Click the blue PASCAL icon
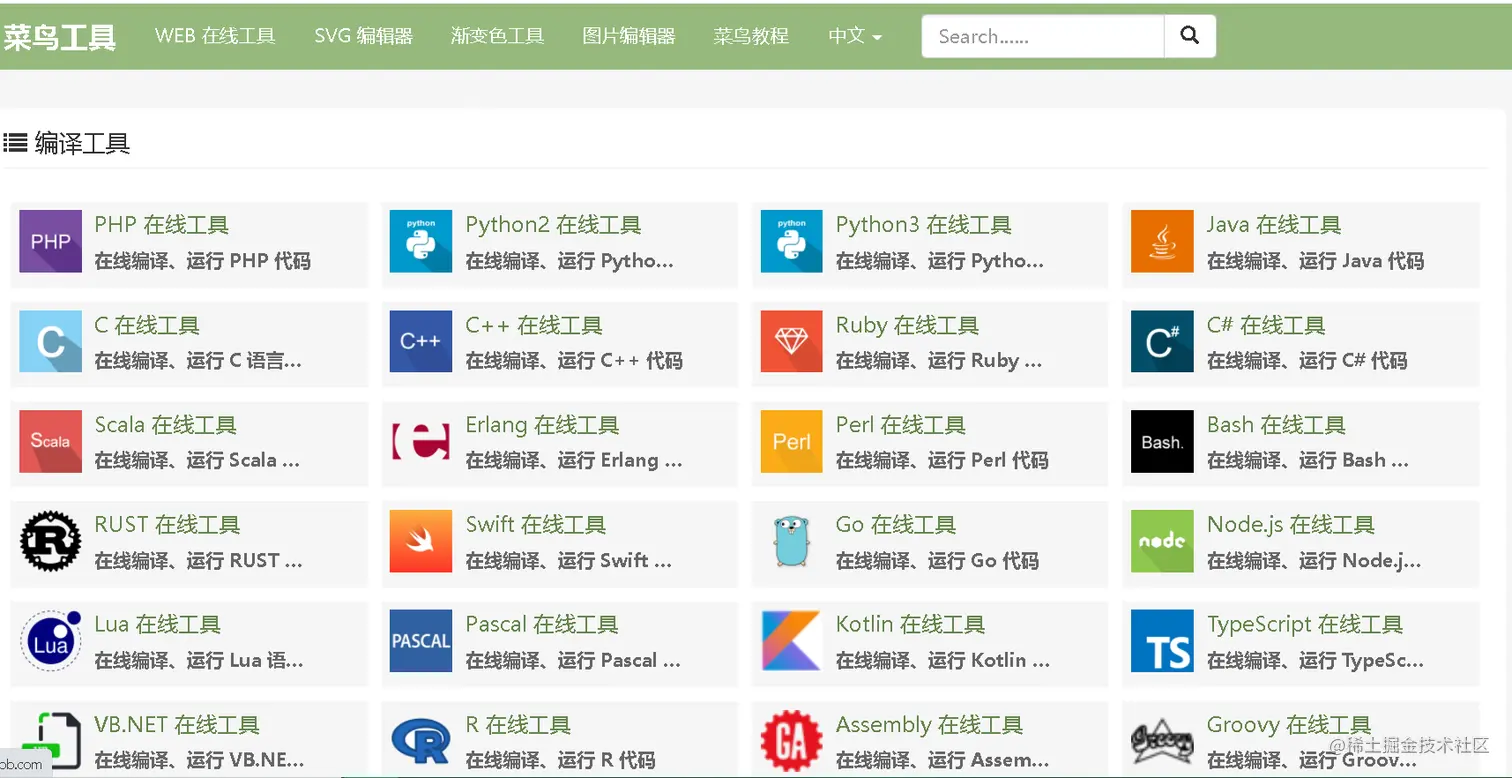The image size is (1512, 778). point(421,641)
